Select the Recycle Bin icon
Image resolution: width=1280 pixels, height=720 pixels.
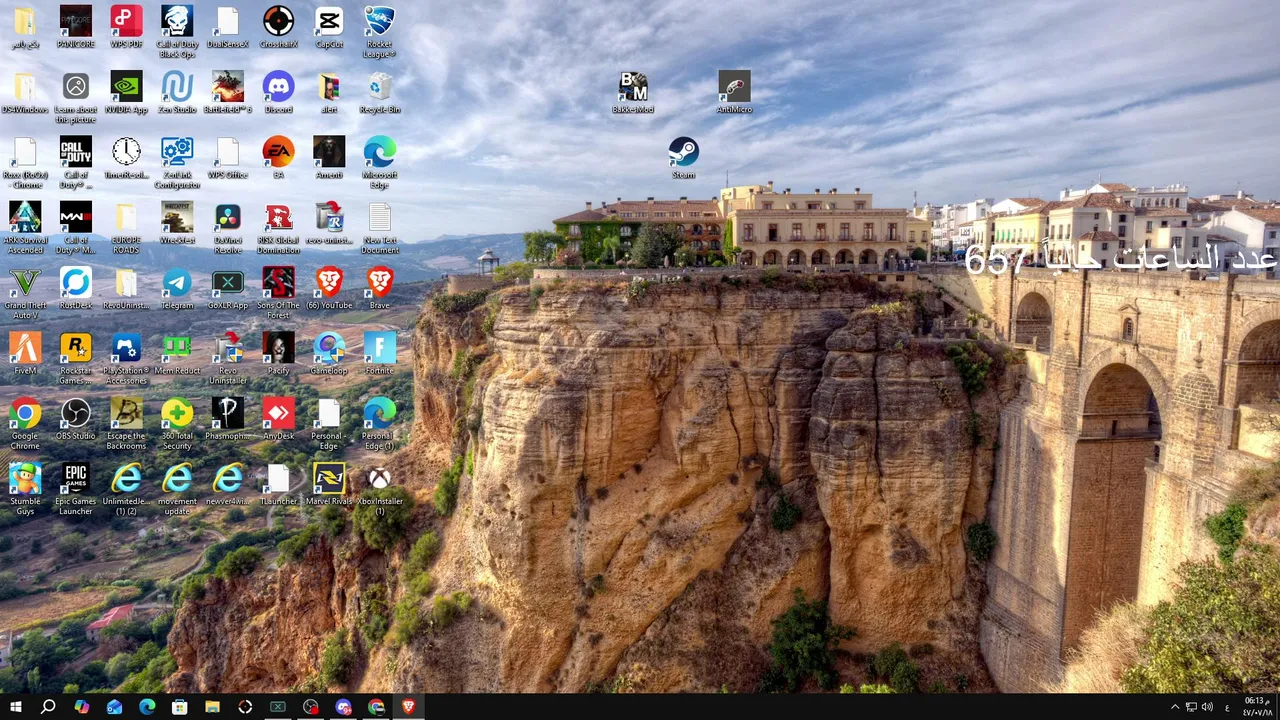coord(379,92)
